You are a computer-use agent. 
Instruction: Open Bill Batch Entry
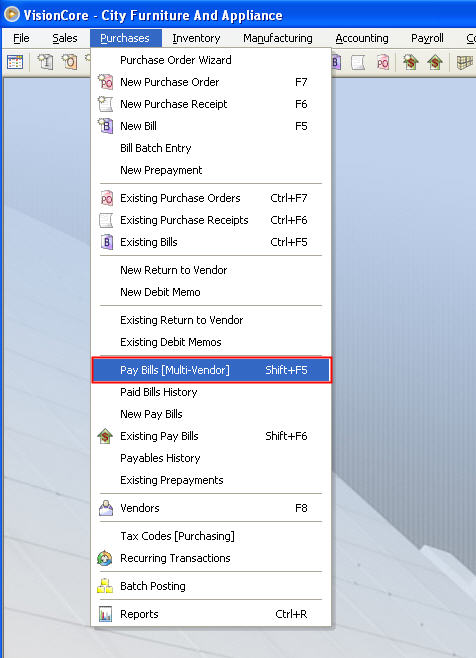coord(211,148)
